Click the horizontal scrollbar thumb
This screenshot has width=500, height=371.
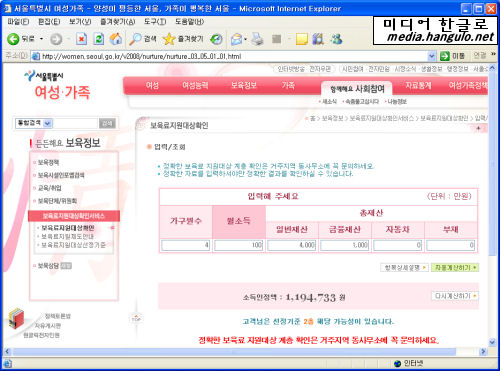(234, 352)
